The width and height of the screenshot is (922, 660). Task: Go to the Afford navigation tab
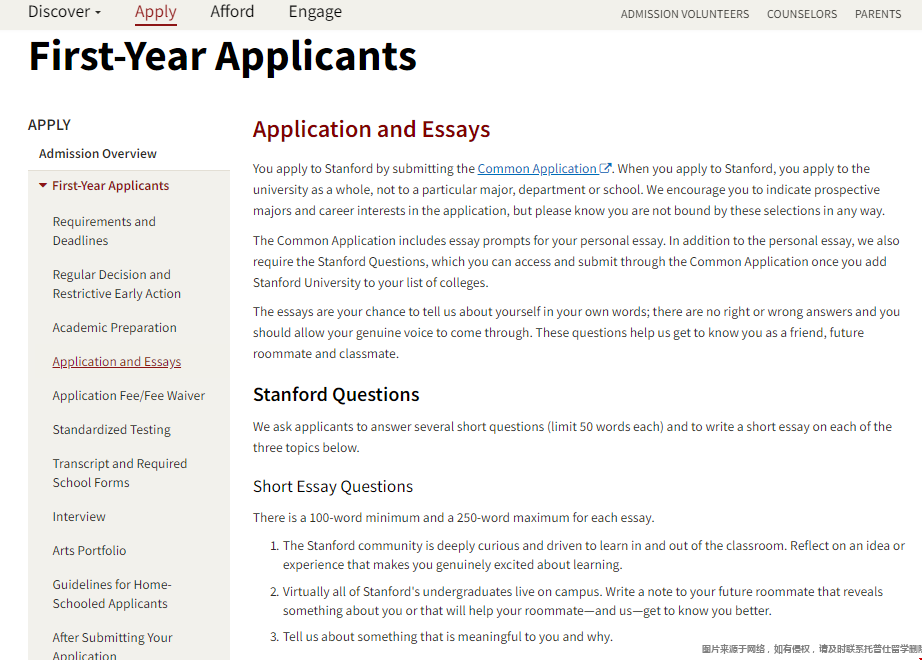[x=232, y=12]
